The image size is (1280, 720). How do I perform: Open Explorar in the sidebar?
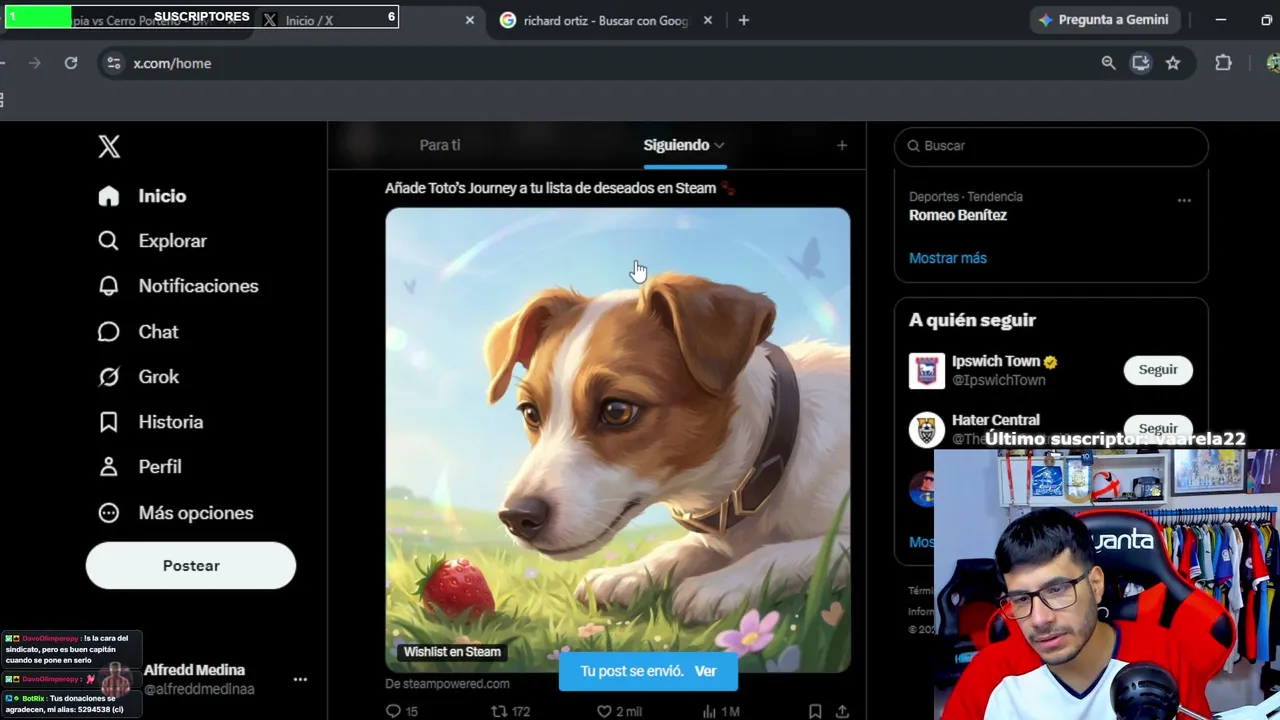coord(152,241)
